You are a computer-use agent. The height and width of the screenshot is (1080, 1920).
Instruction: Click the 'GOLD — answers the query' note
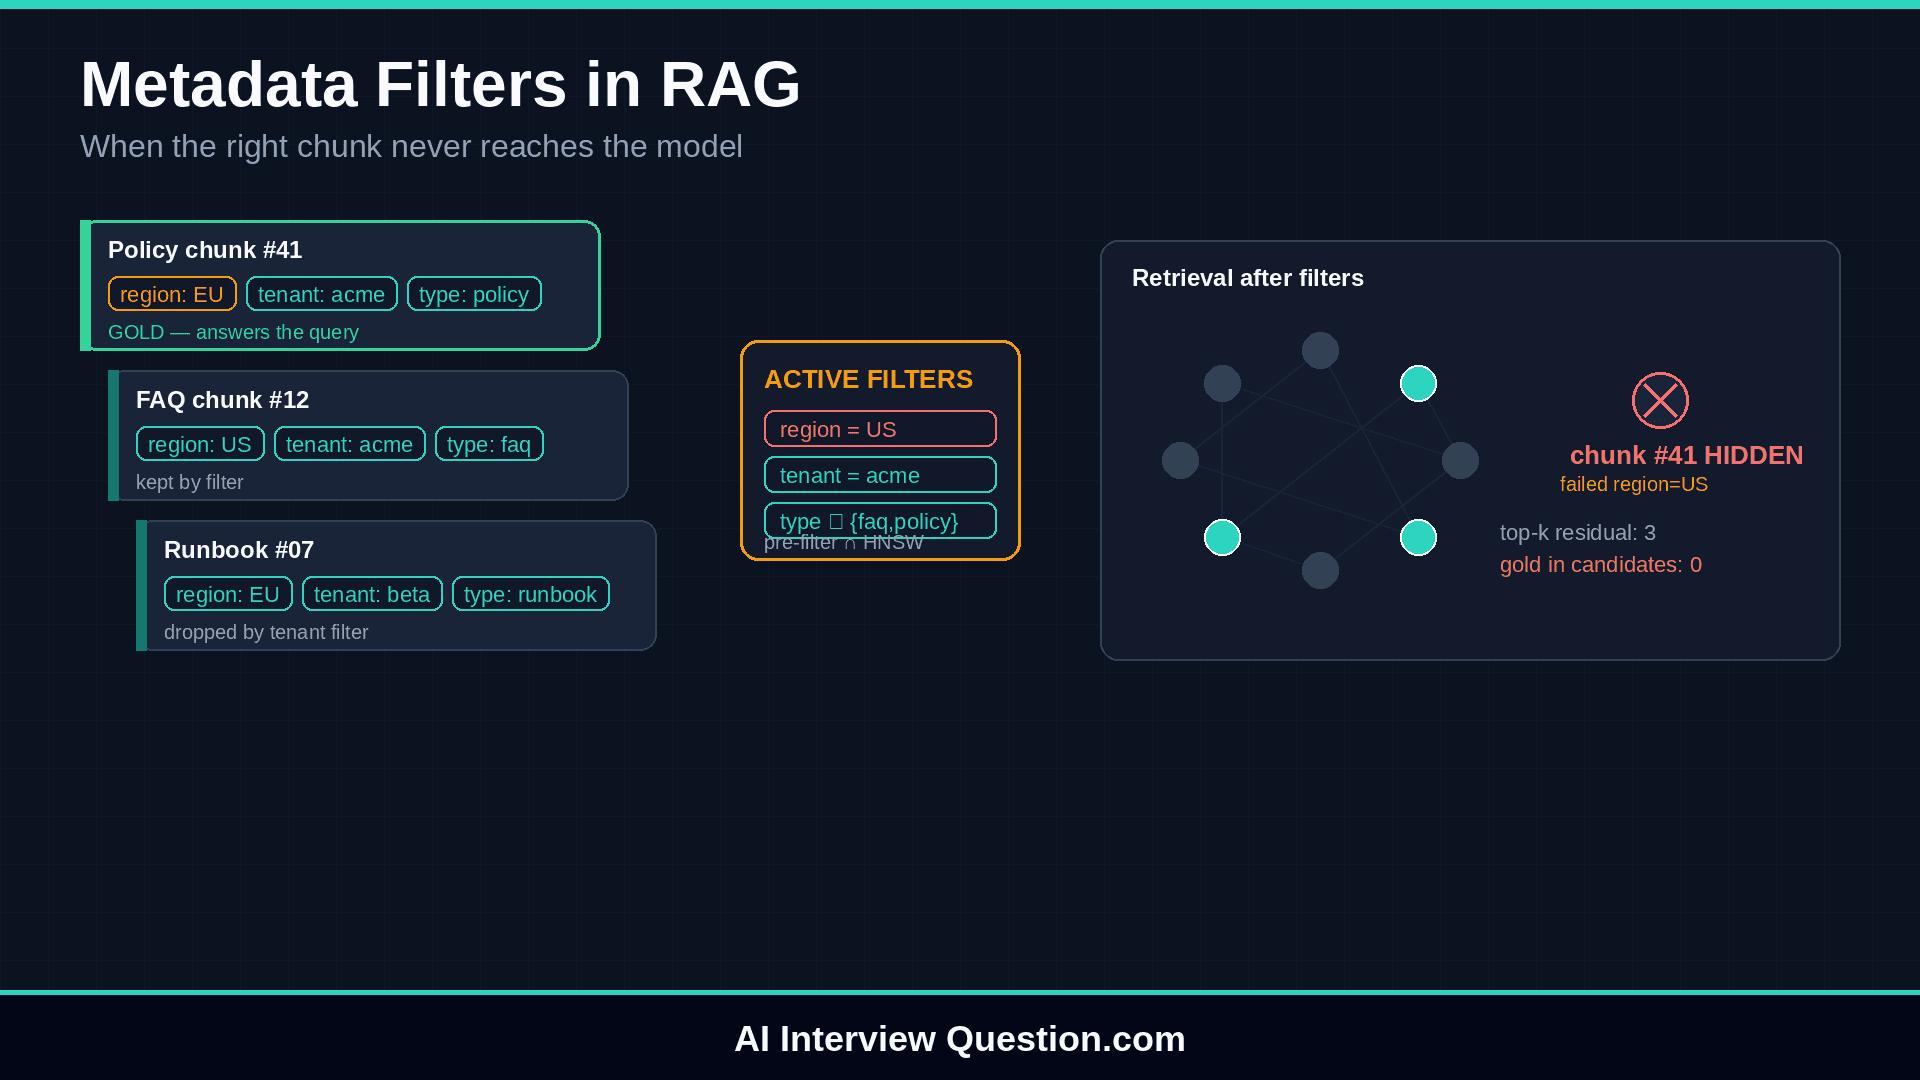(233, 332)
